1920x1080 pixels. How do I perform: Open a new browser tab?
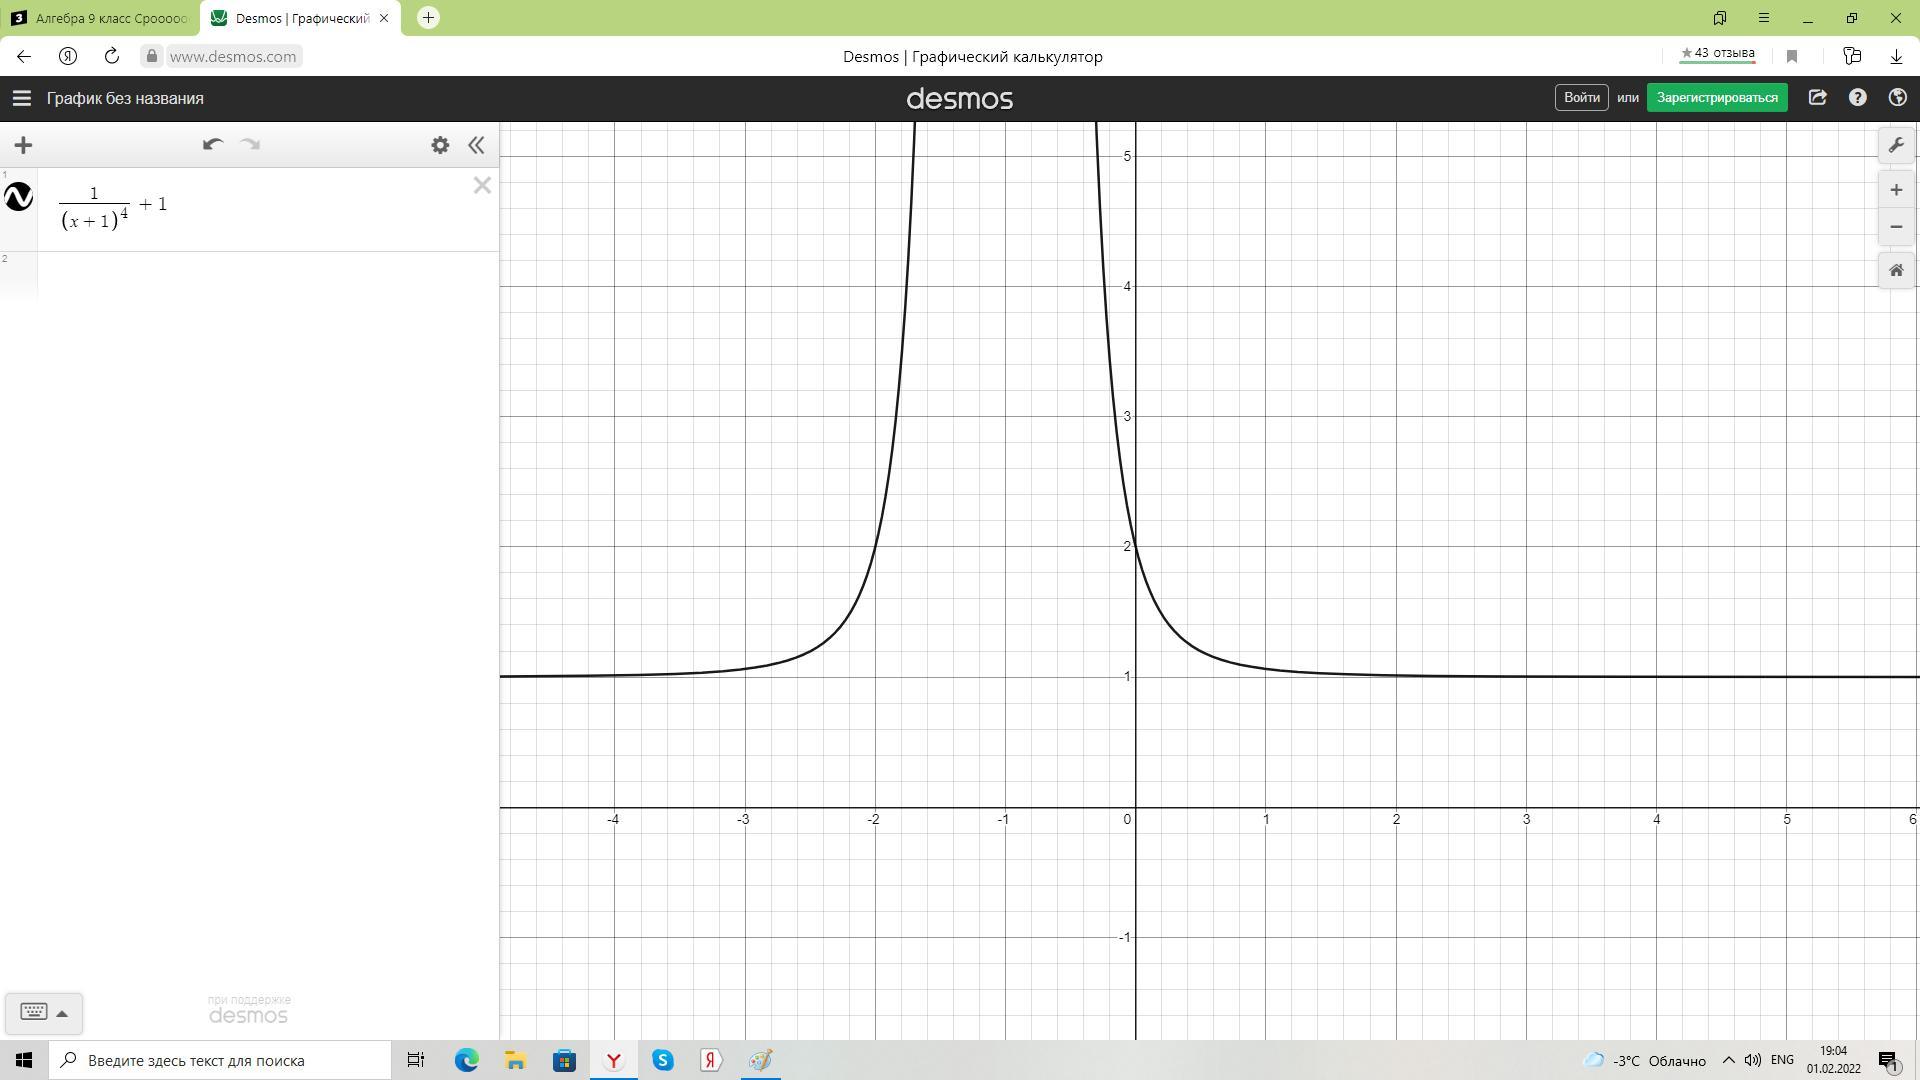428,18
